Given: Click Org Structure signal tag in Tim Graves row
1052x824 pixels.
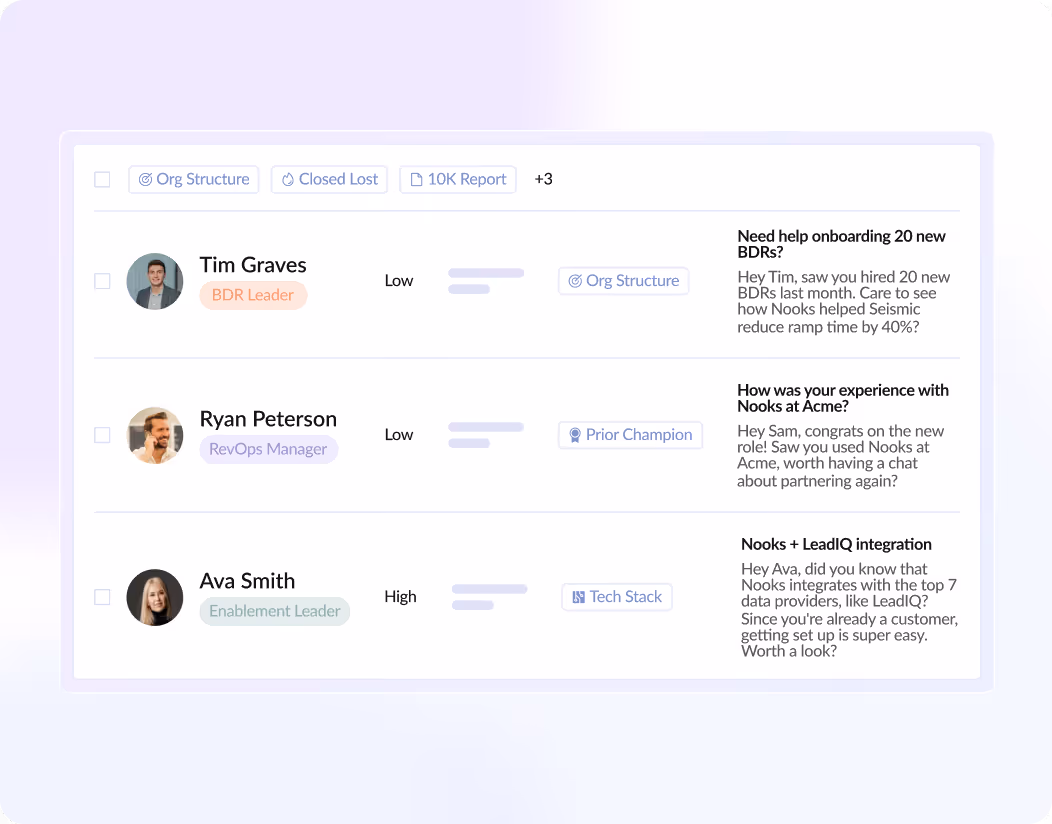Looking at the screenshot, I should point(624,281).
